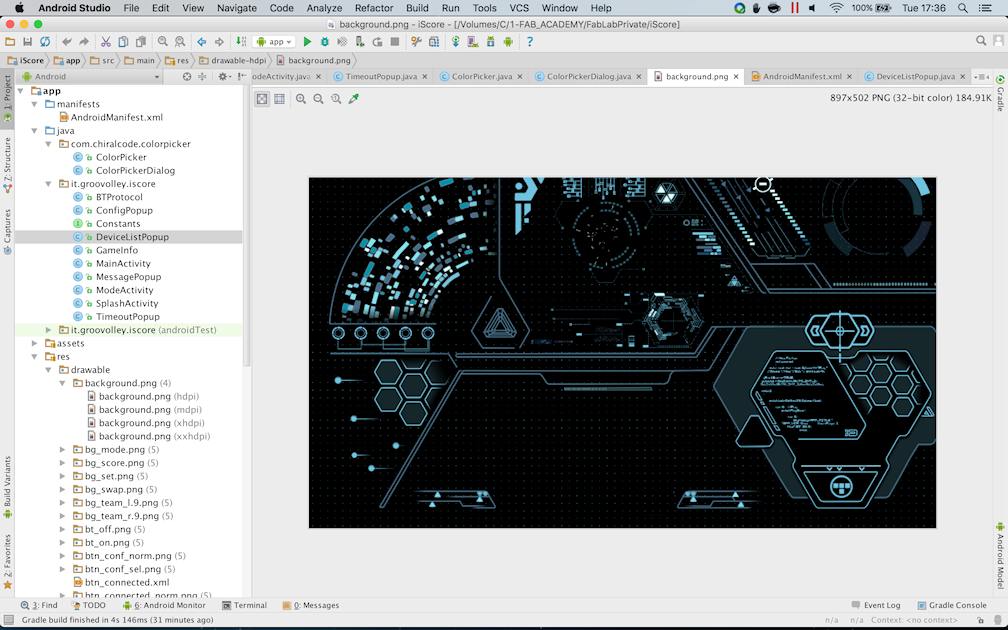
Task: Run the app with green play icon
Action: (307, 42)
